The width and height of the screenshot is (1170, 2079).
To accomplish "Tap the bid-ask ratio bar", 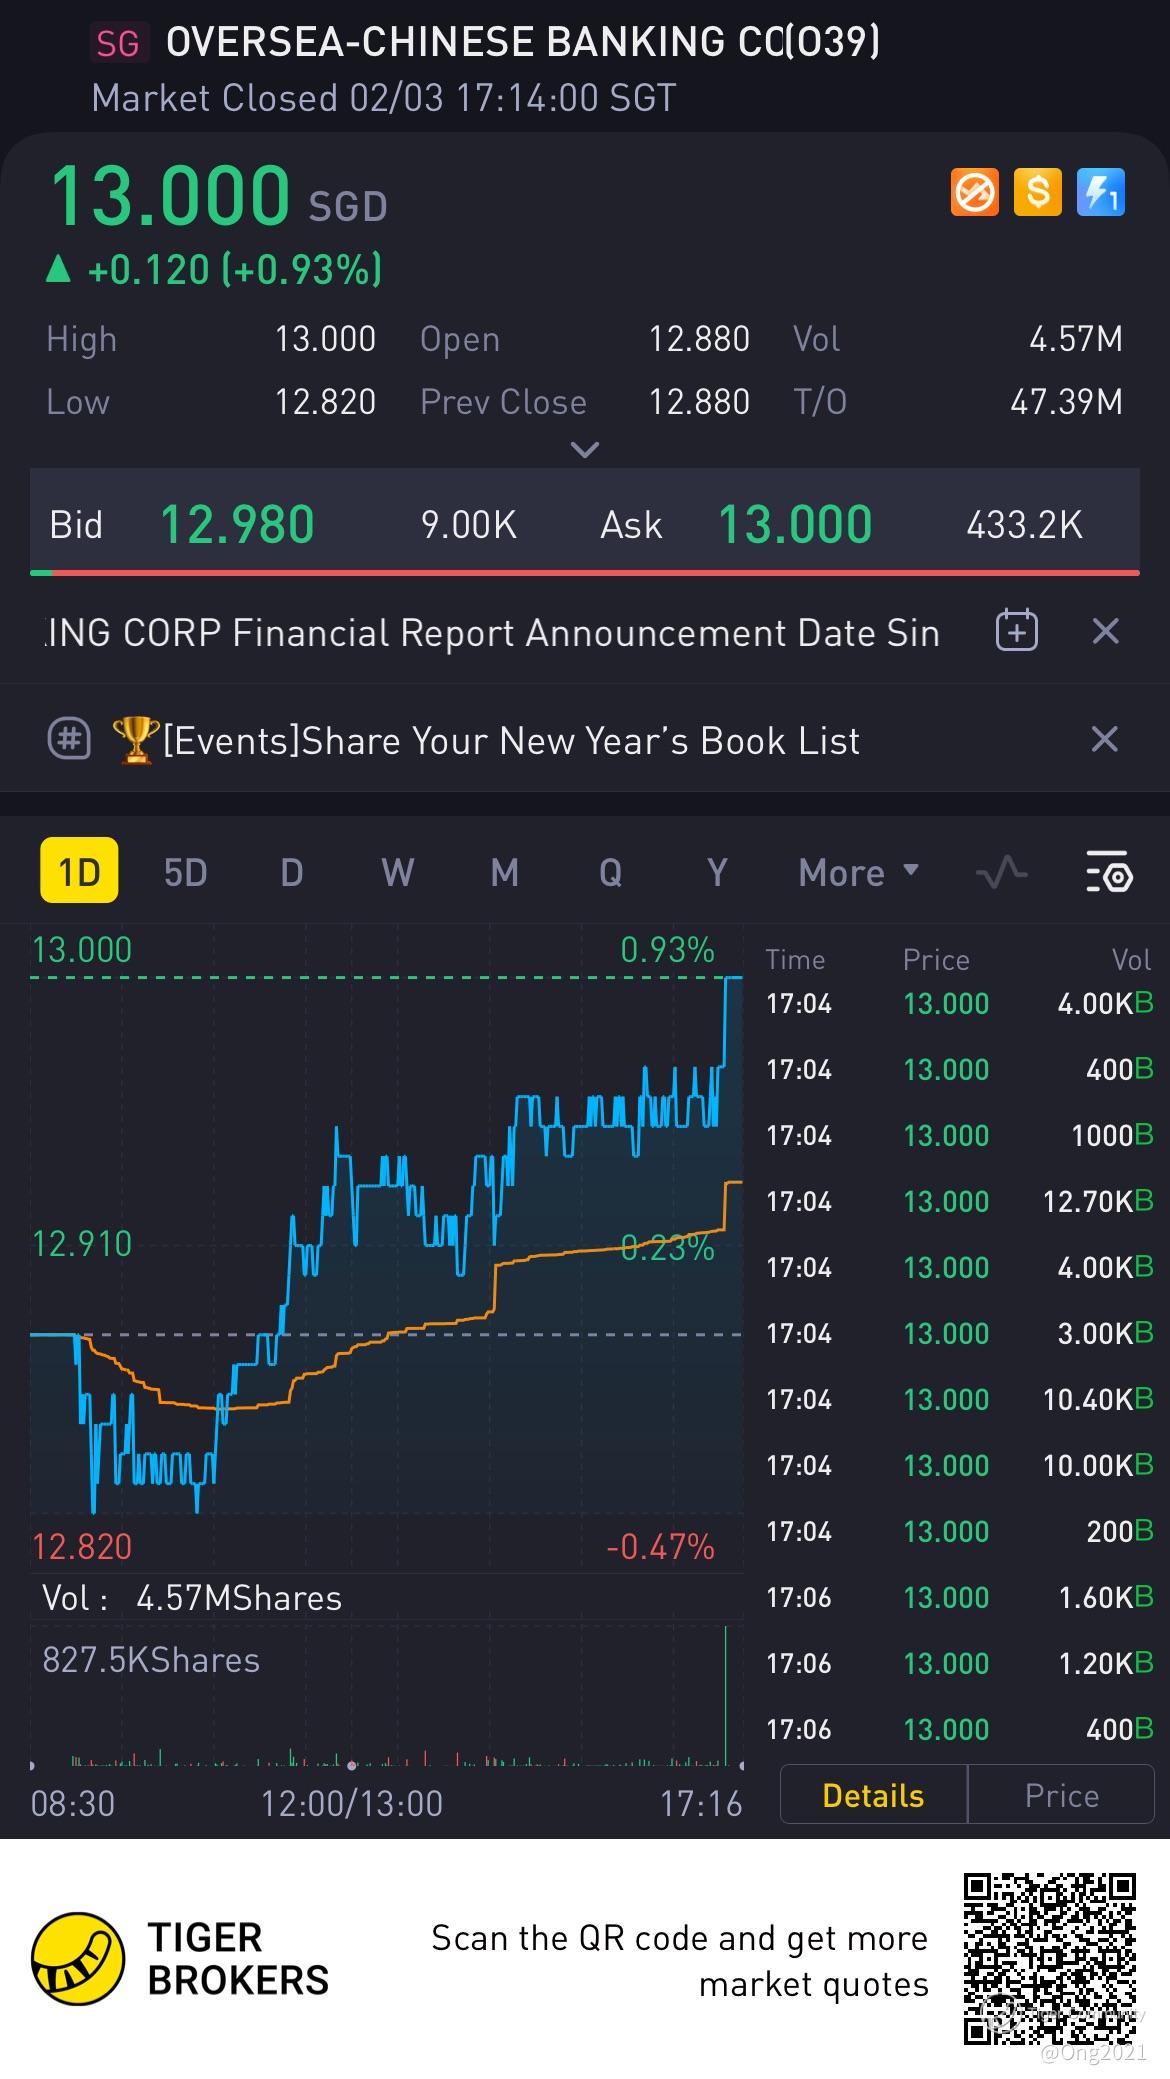I will tap(585, 572).
